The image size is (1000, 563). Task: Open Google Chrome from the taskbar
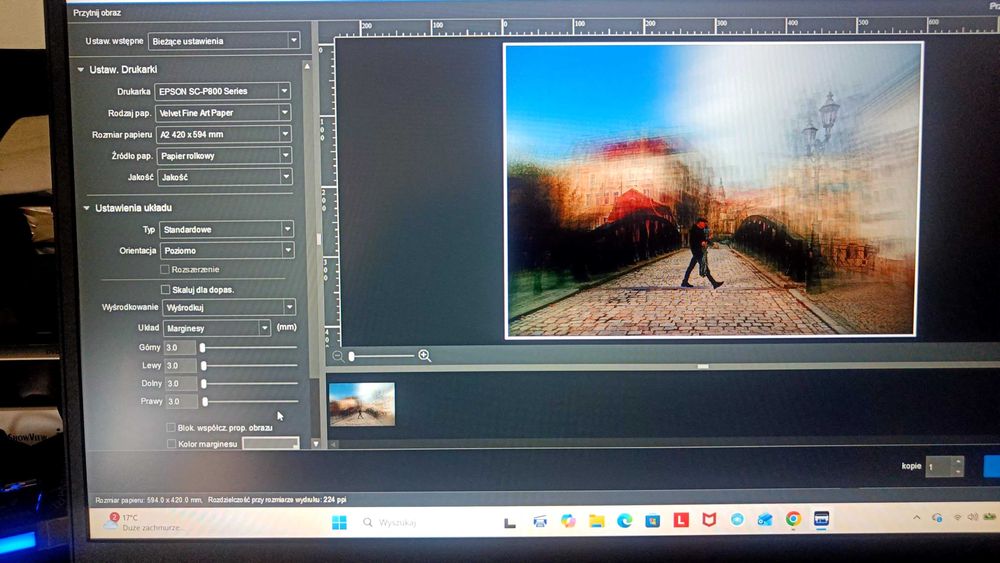(793, 519)
